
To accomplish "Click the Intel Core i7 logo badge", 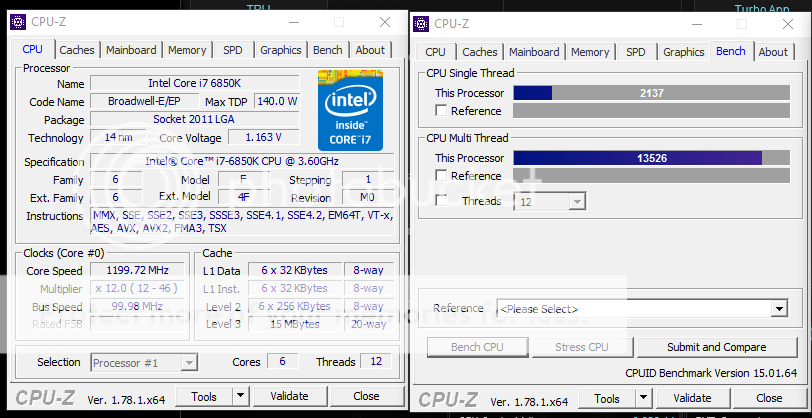I will tap(351, 109).
